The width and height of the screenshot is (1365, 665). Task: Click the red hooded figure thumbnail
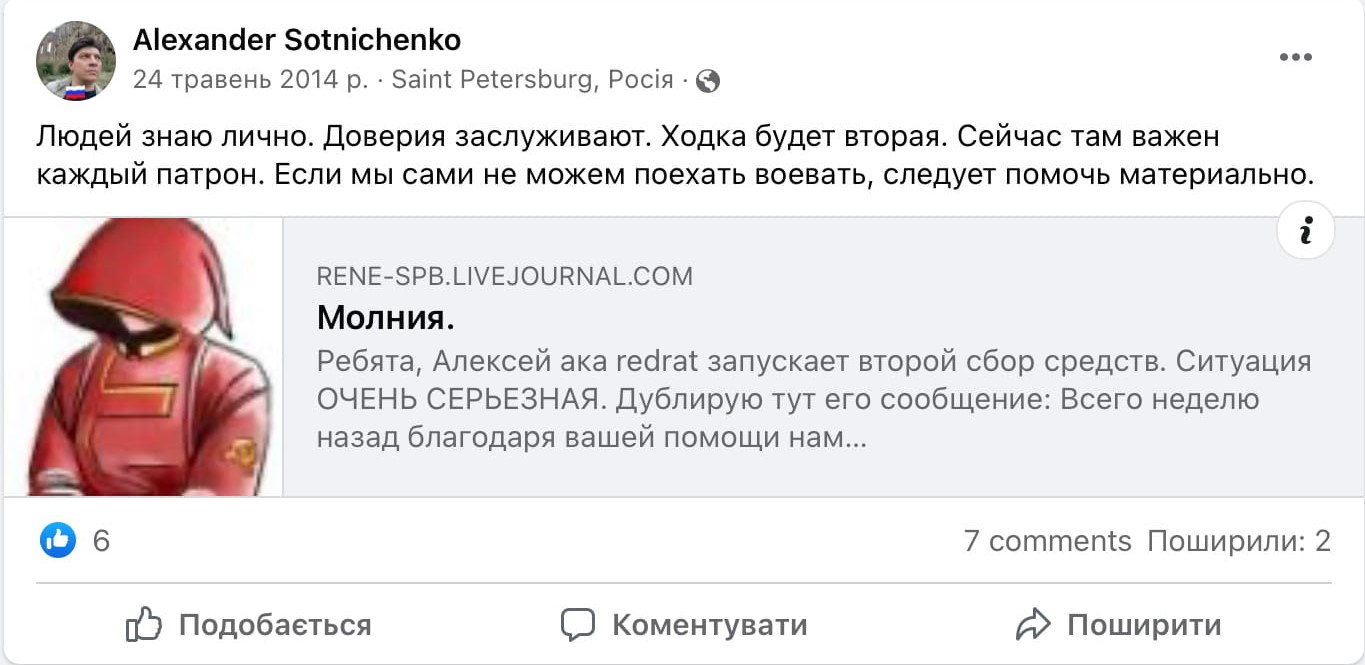click(x=144, y=357)
